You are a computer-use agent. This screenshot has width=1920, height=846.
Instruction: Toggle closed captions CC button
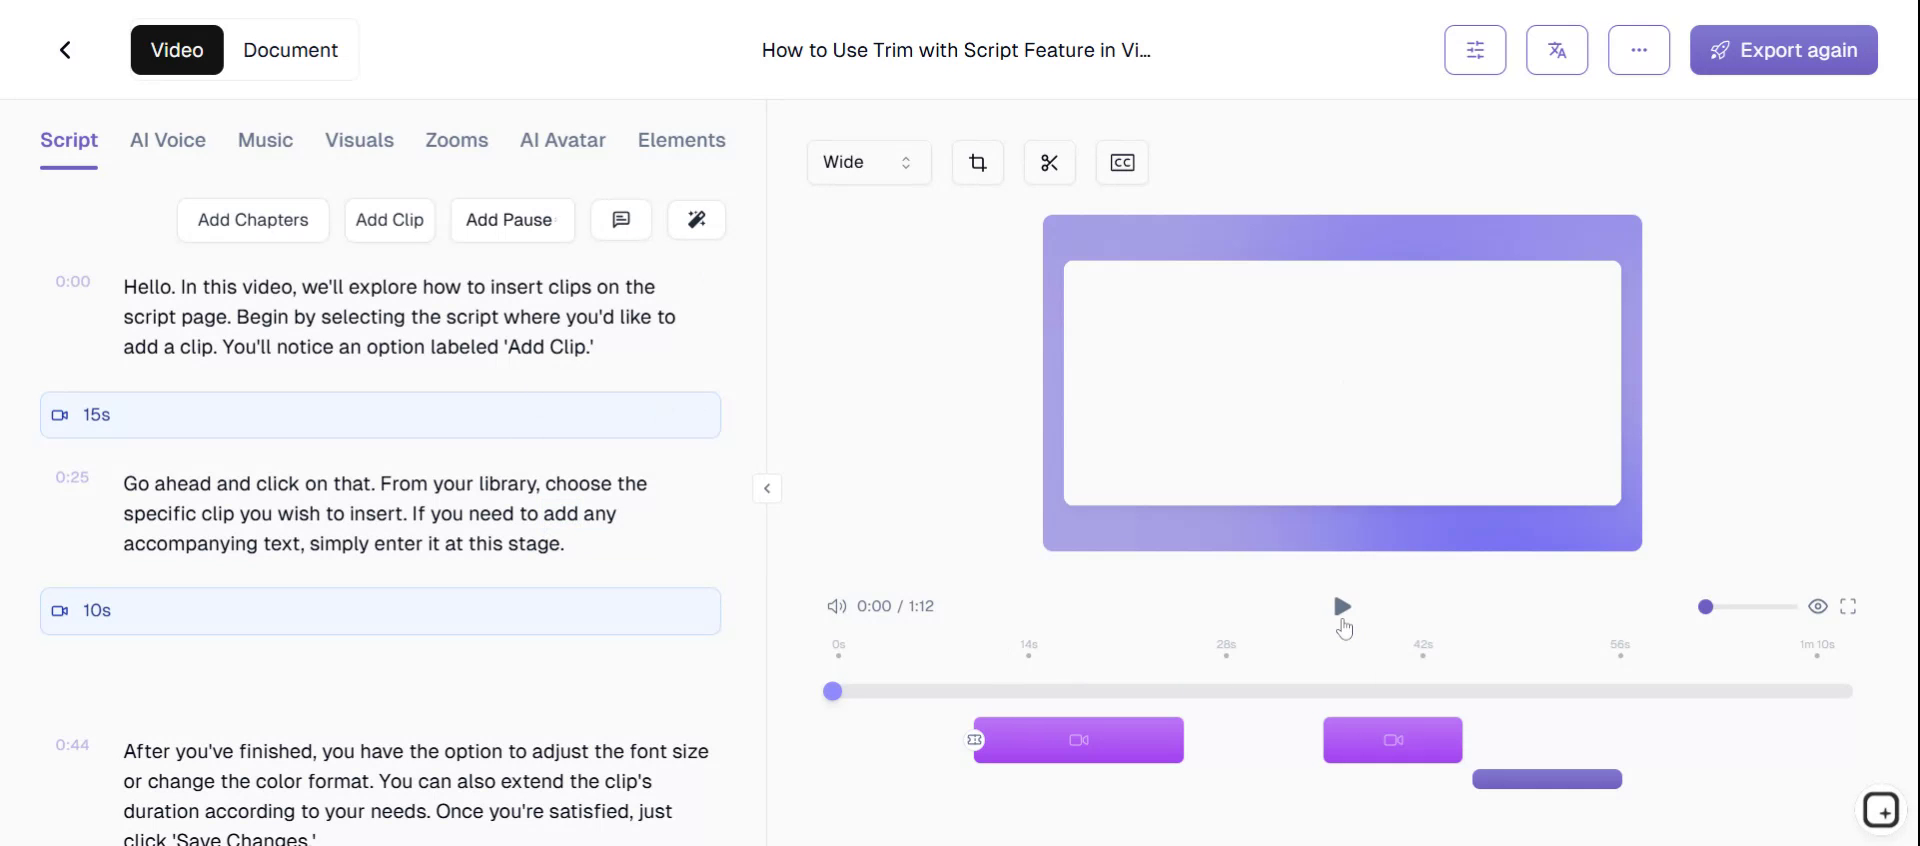tap(1122, 163)
